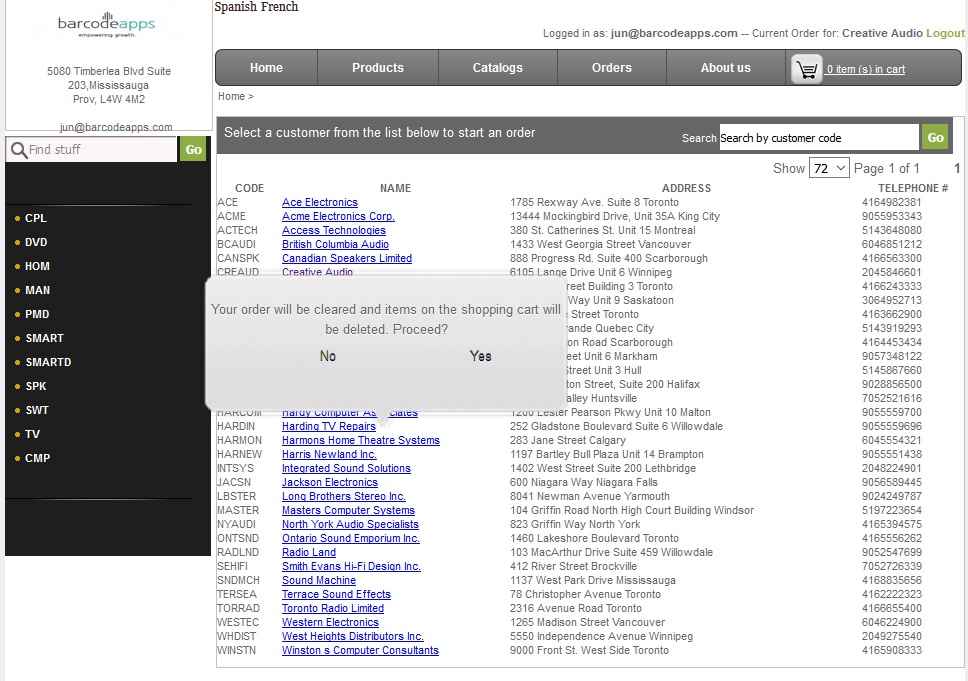Confirm Yes to clear the order
The height and width of the screenshot is (681, 968).
coord(480,356)
